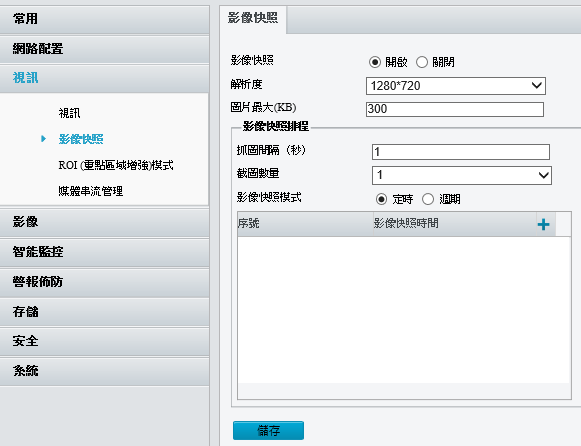
Task: Select the 開啟 radio for 影像快照
Action: coord(375,62)
